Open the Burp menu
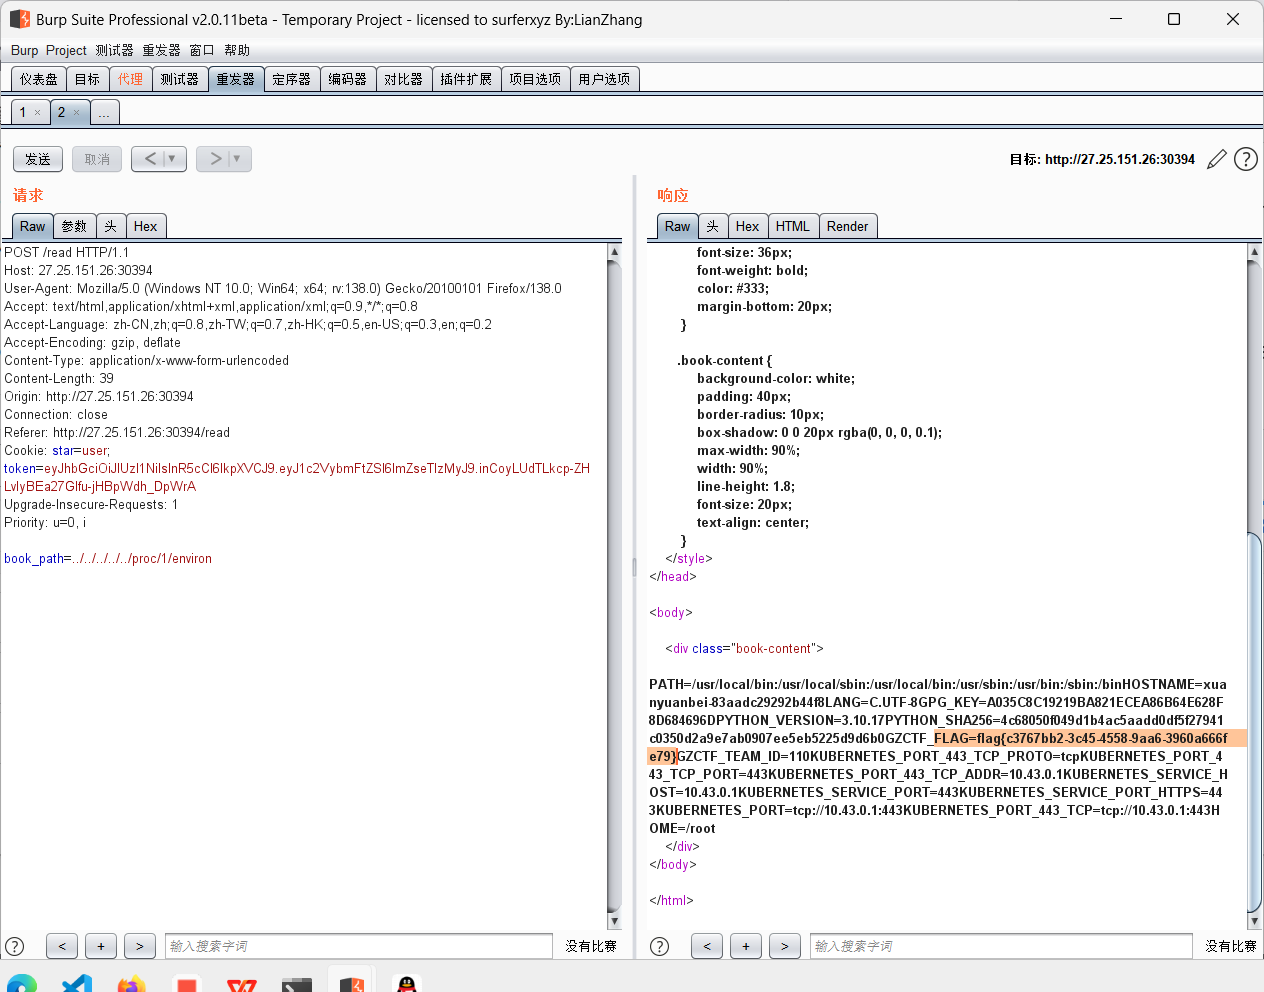 [x=25, y=50]
